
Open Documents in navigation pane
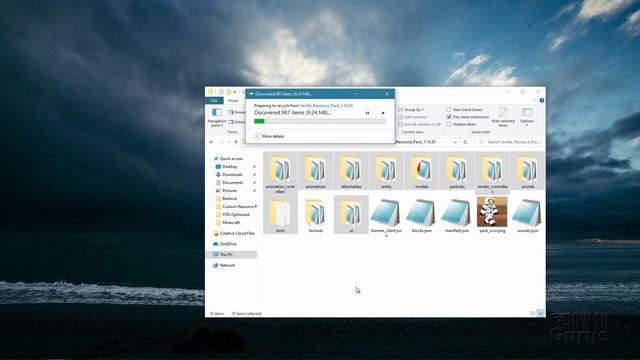(x=232, y=182)
